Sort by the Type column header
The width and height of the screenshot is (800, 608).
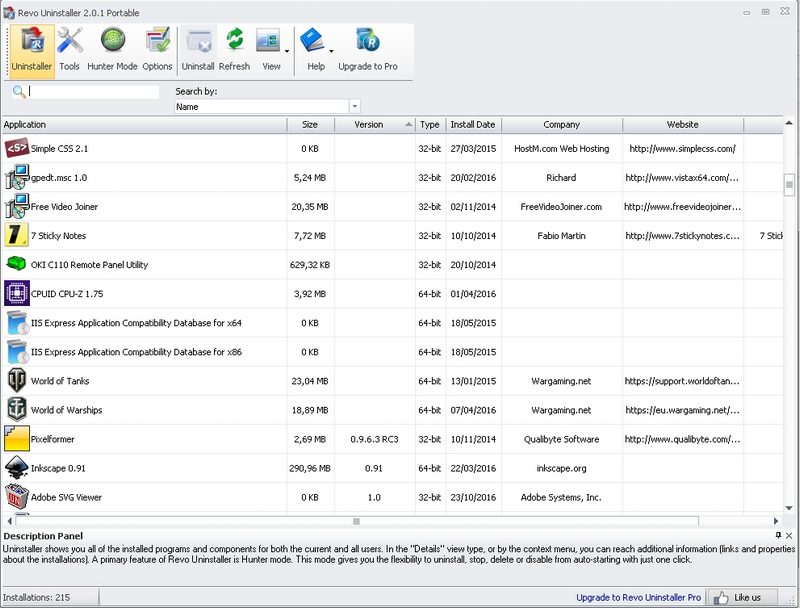430,124
